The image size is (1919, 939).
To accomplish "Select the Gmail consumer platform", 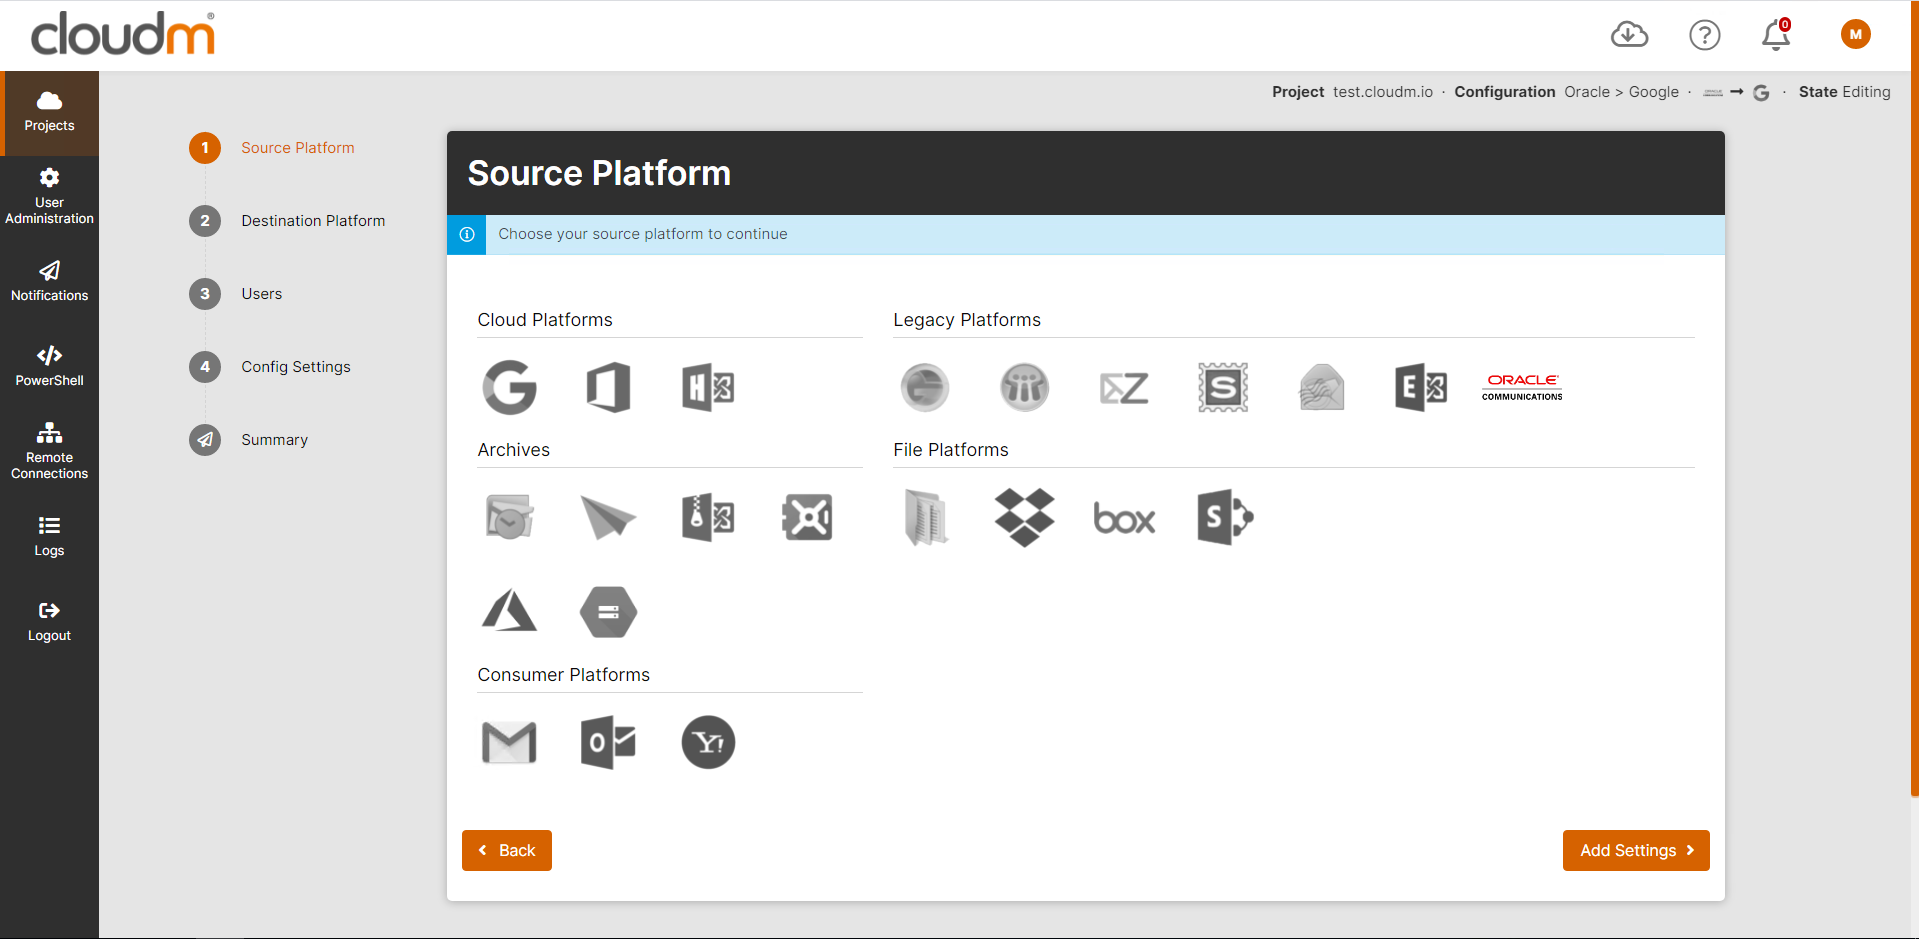I will (x=509, y=742).
